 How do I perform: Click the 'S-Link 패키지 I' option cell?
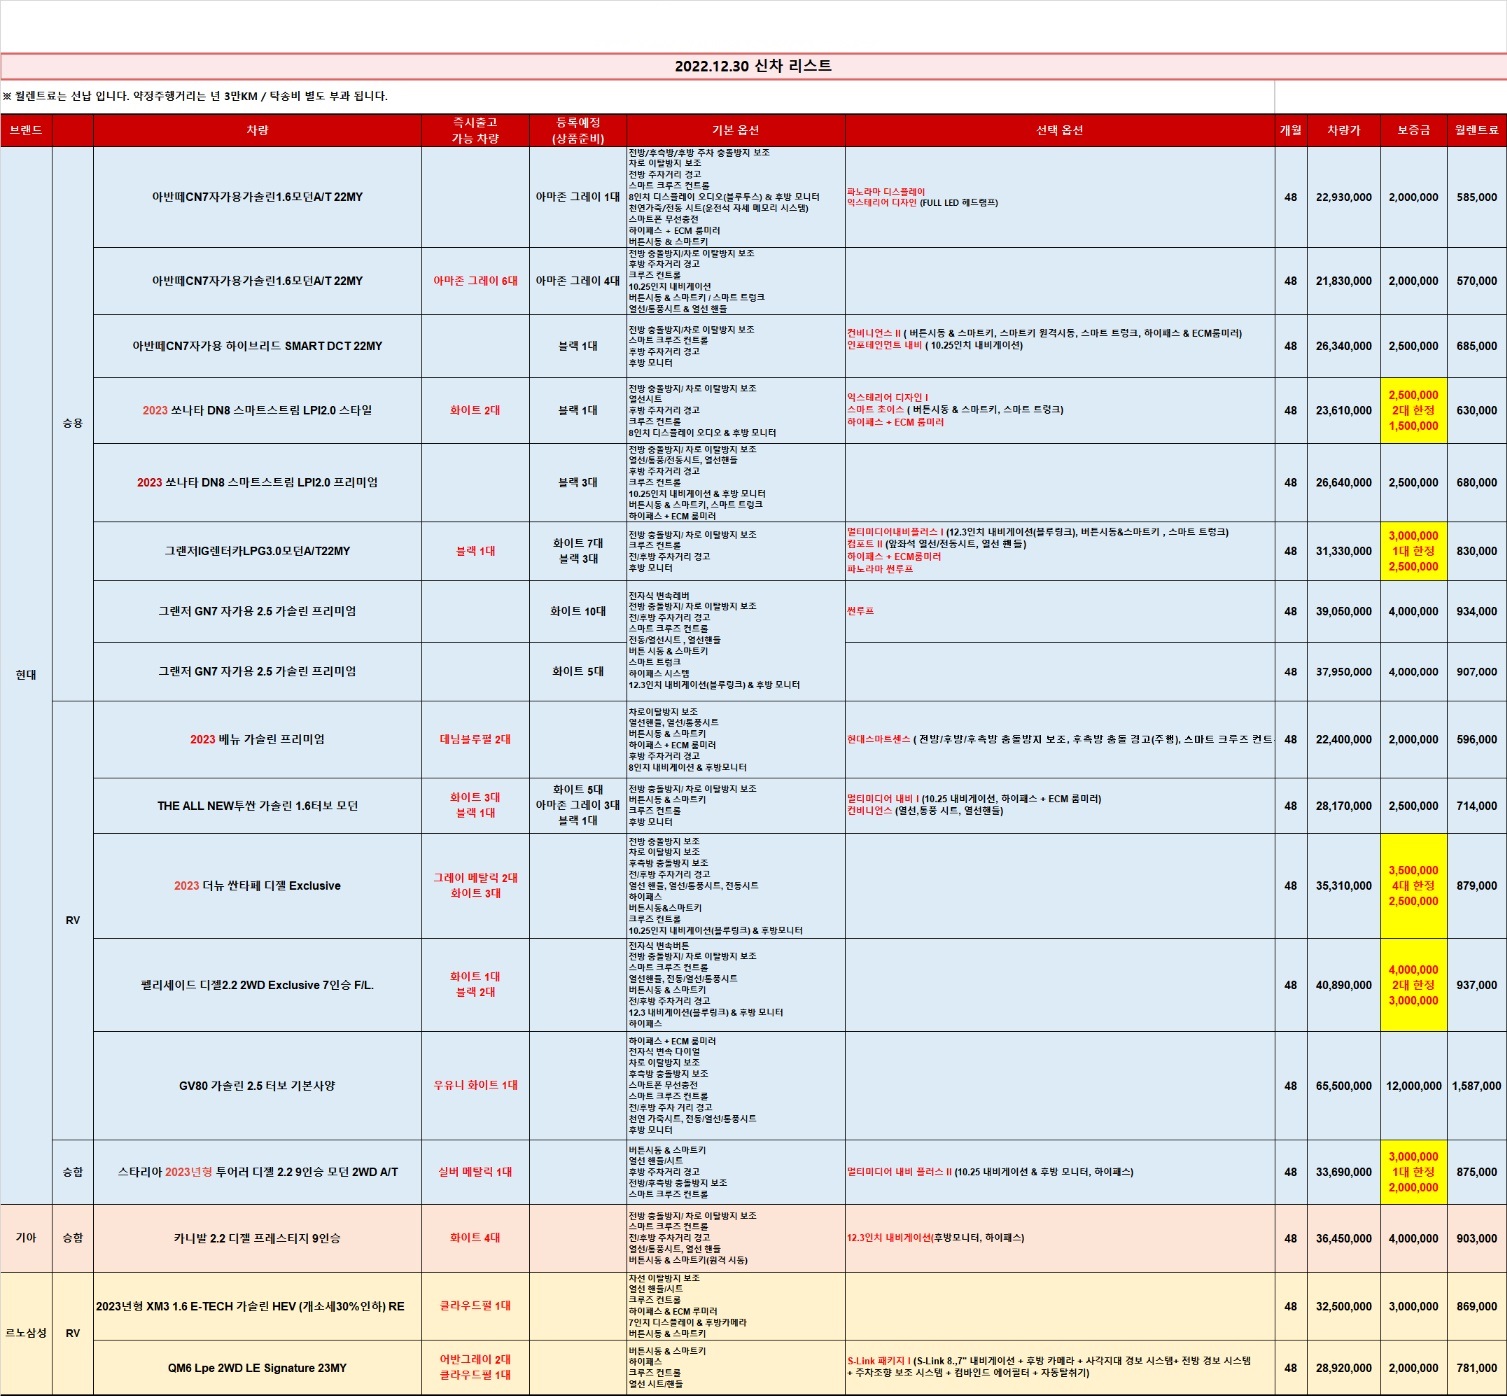tap(1060, 1368)
